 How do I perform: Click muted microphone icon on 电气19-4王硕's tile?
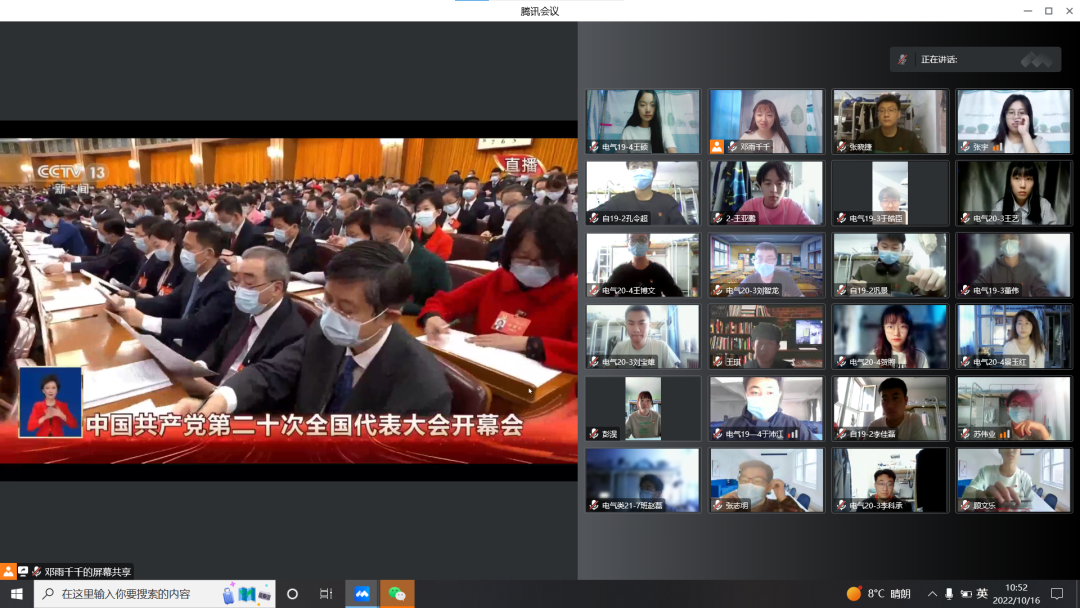594,146
